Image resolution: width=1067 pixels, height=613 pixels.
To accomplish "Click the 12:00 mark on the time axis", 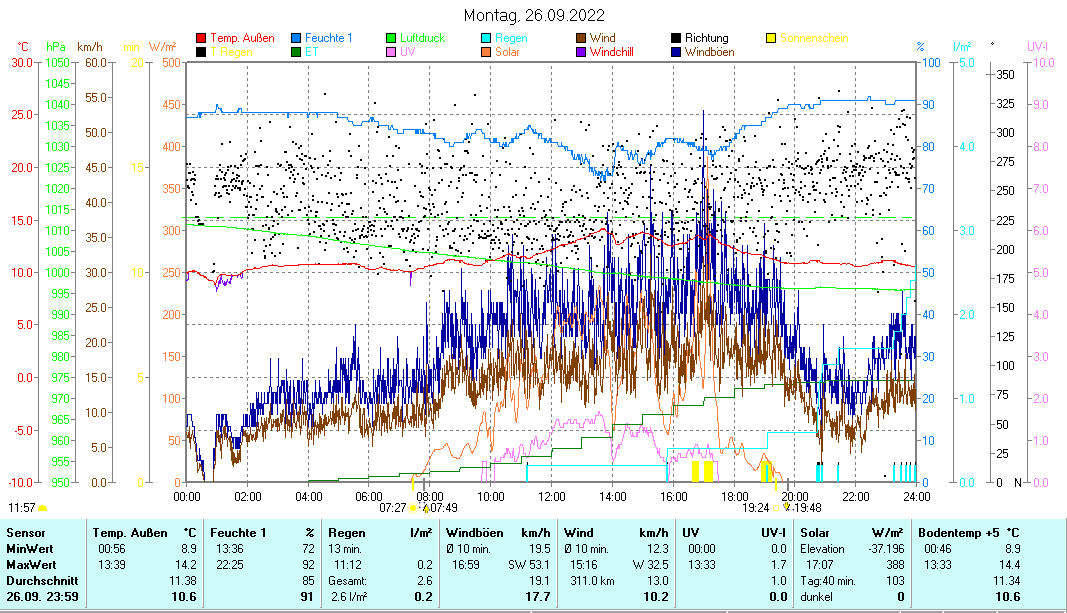I will [552, 495].
